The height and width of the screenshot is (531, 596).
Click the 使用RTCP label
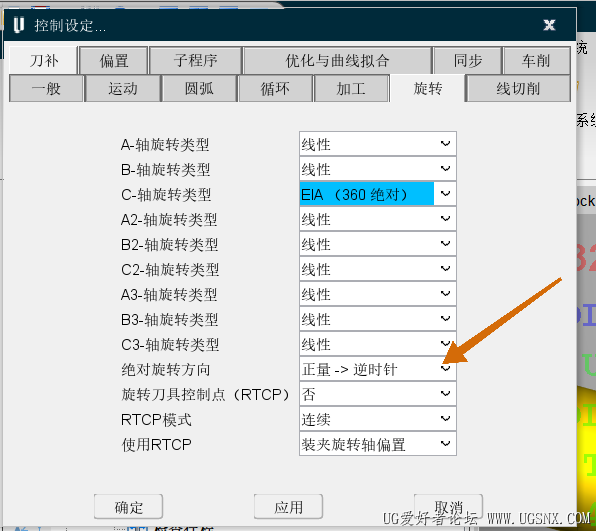click(156, 444)
